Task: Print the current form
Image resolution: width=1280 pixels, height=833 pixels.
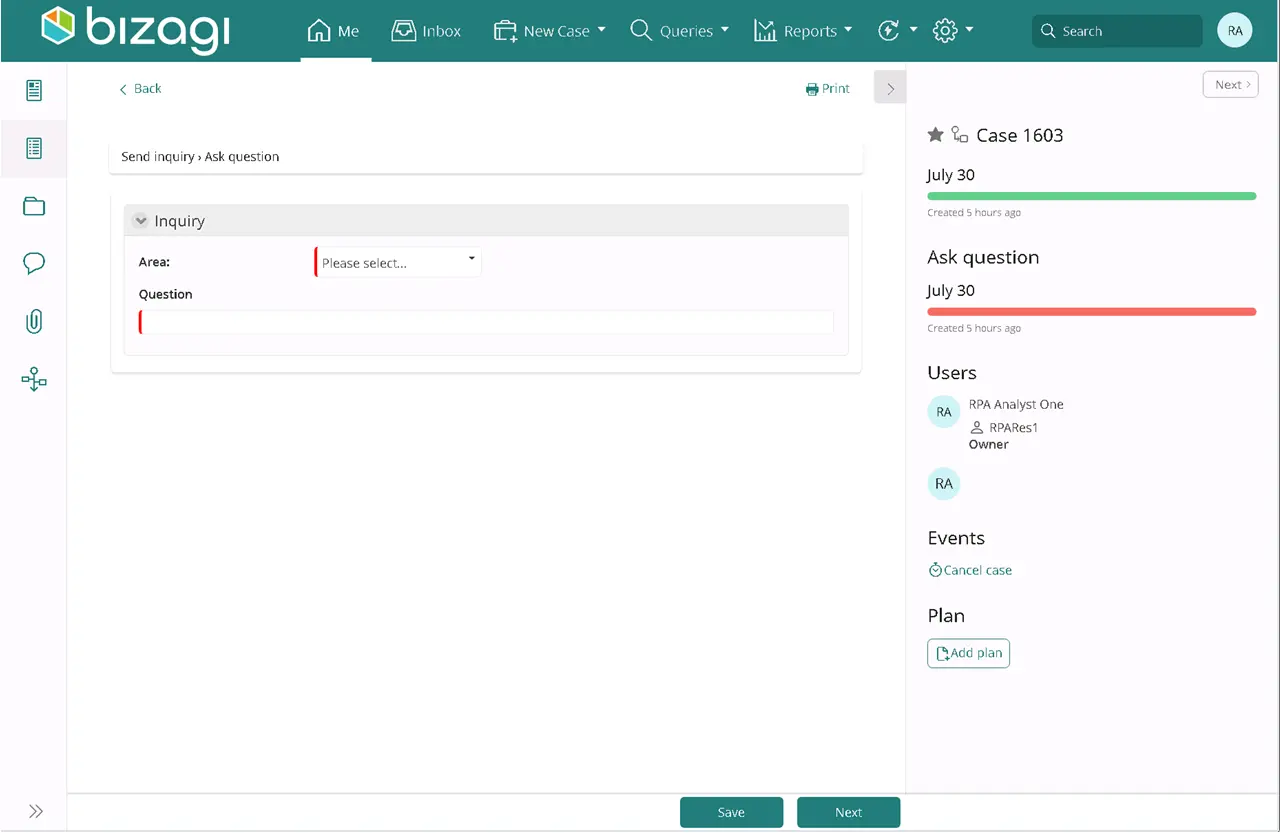Action: tap(828, 89)
